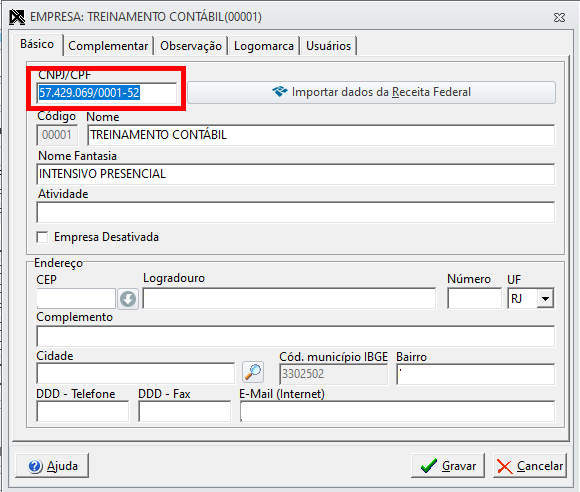Image resolution: width=580 pixels, height=492 pixels.
Task: Open the UF state dropdown
Action: [546, 299]
